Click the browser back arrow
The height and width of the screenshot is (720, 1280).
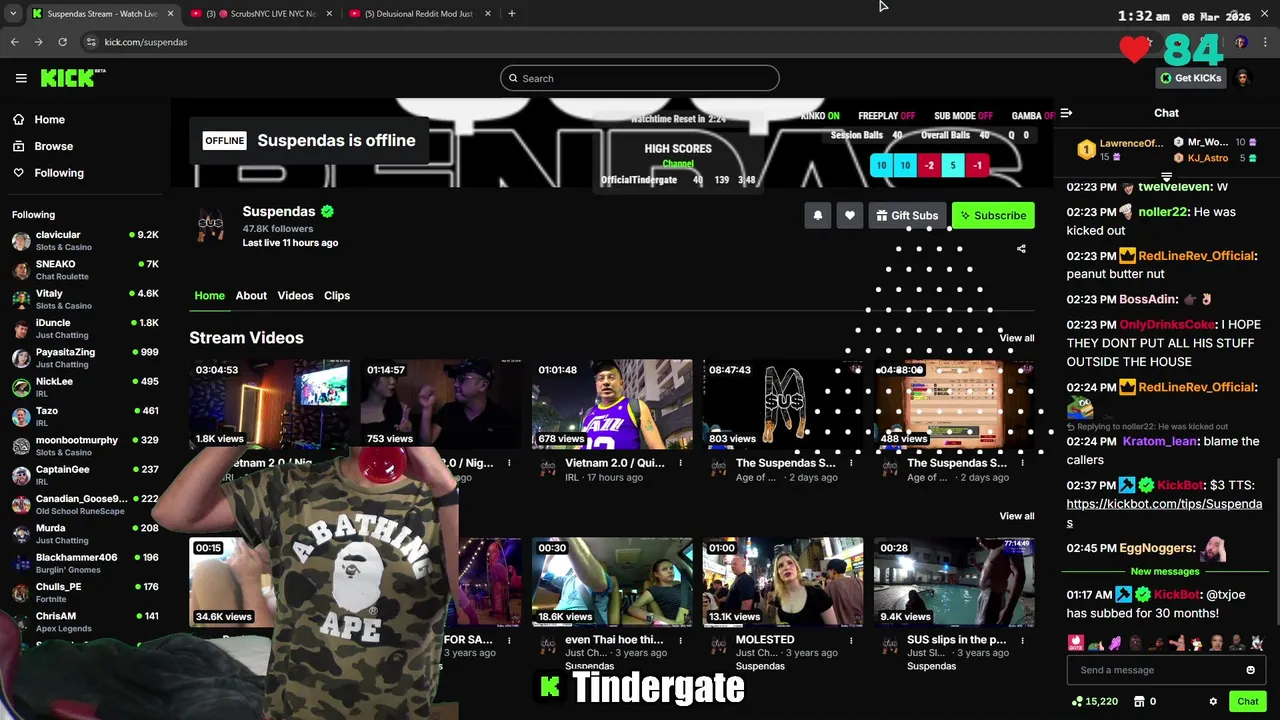(x=14, y=42)
